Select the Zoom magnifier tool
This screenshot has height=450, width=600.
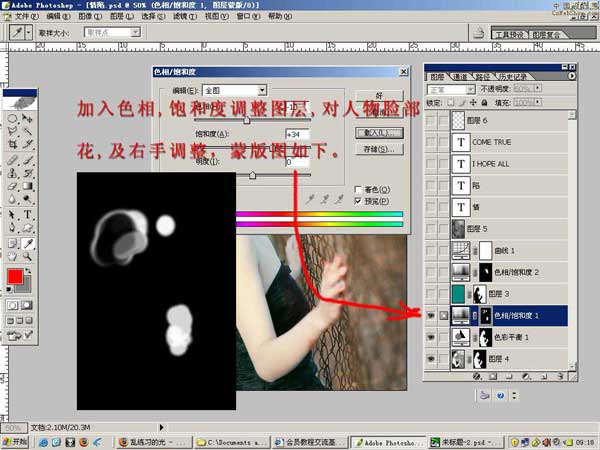27,256
